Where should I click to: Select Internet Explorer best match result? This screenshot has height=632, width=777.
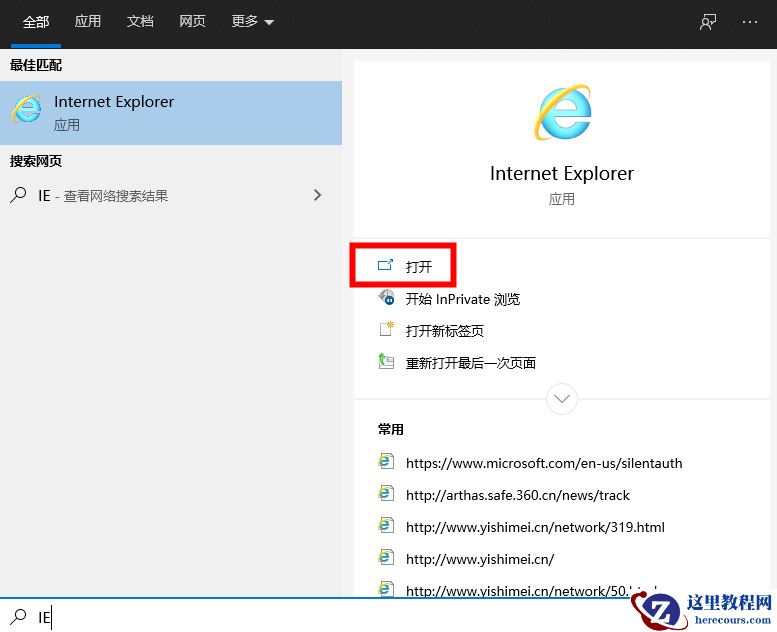171,113
